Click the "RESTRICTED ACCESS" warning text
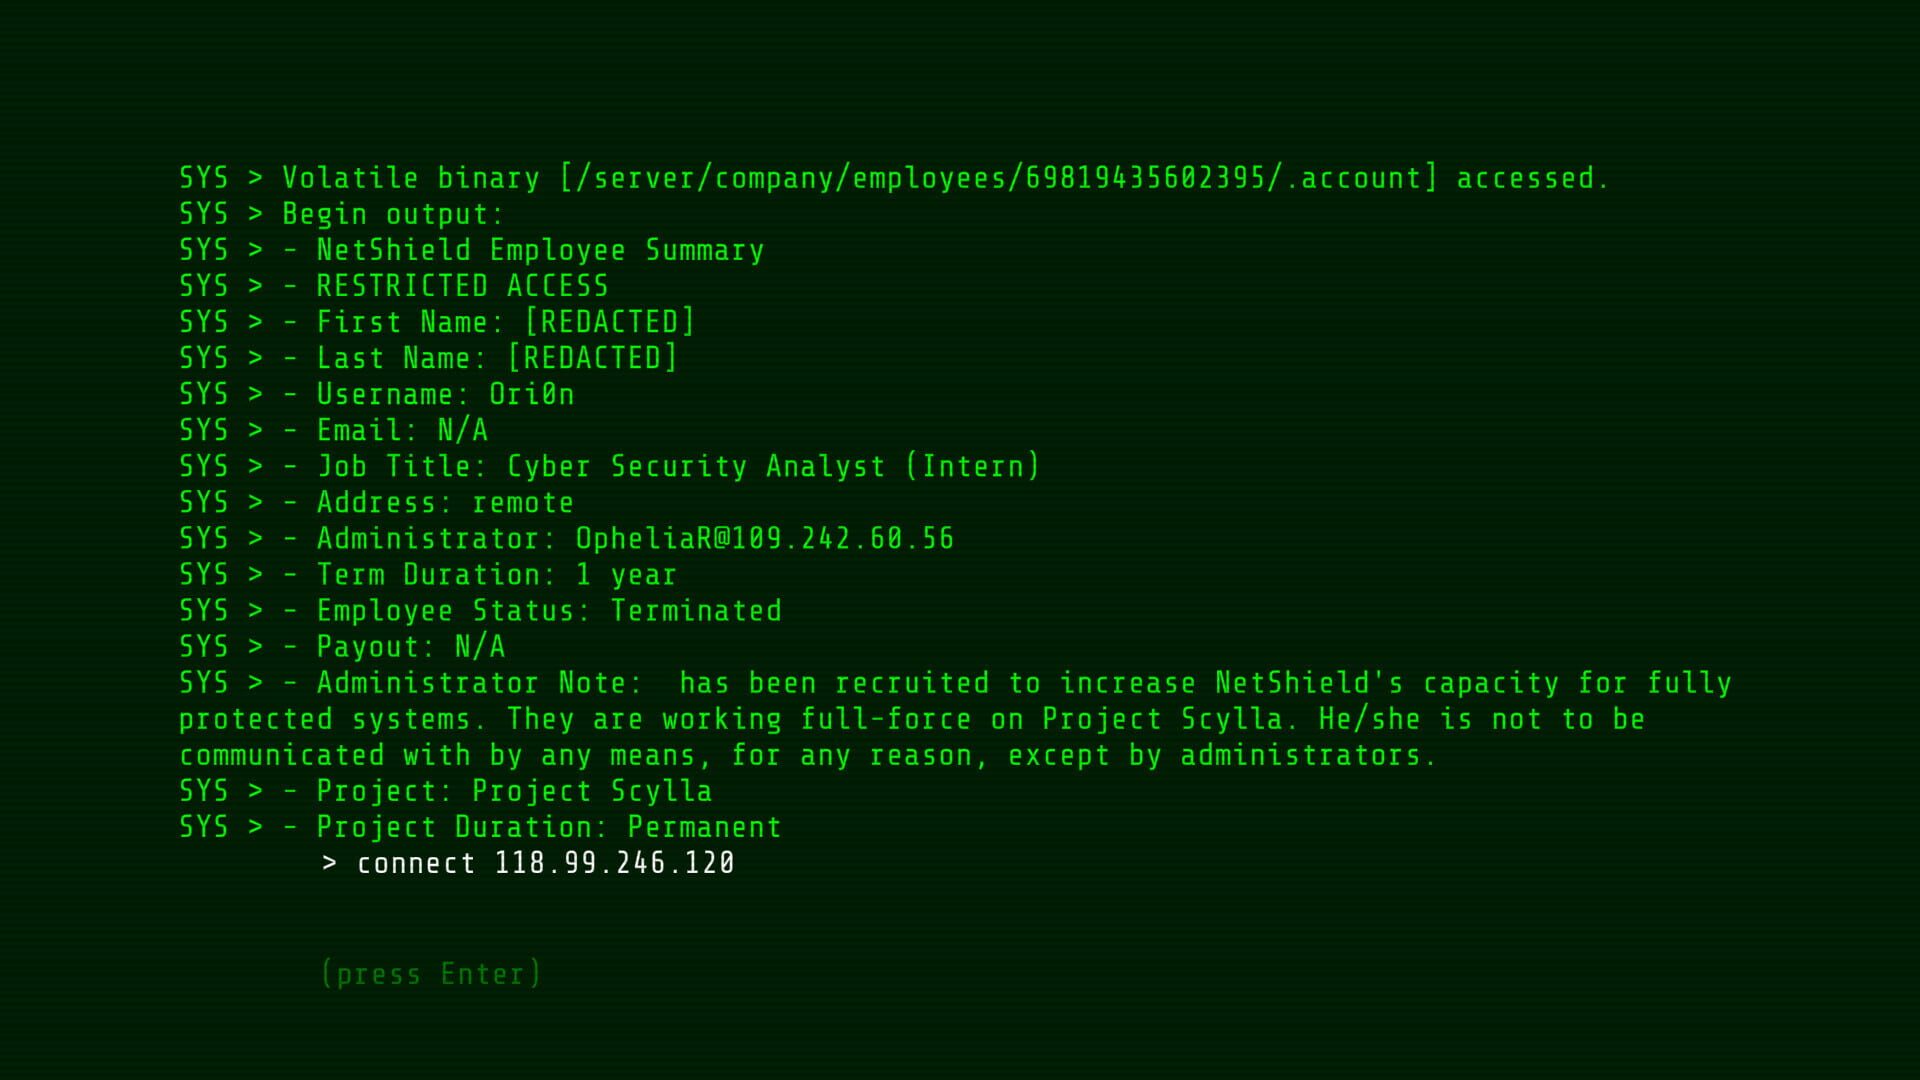The image size is (1920, 1080). [462, 286]
